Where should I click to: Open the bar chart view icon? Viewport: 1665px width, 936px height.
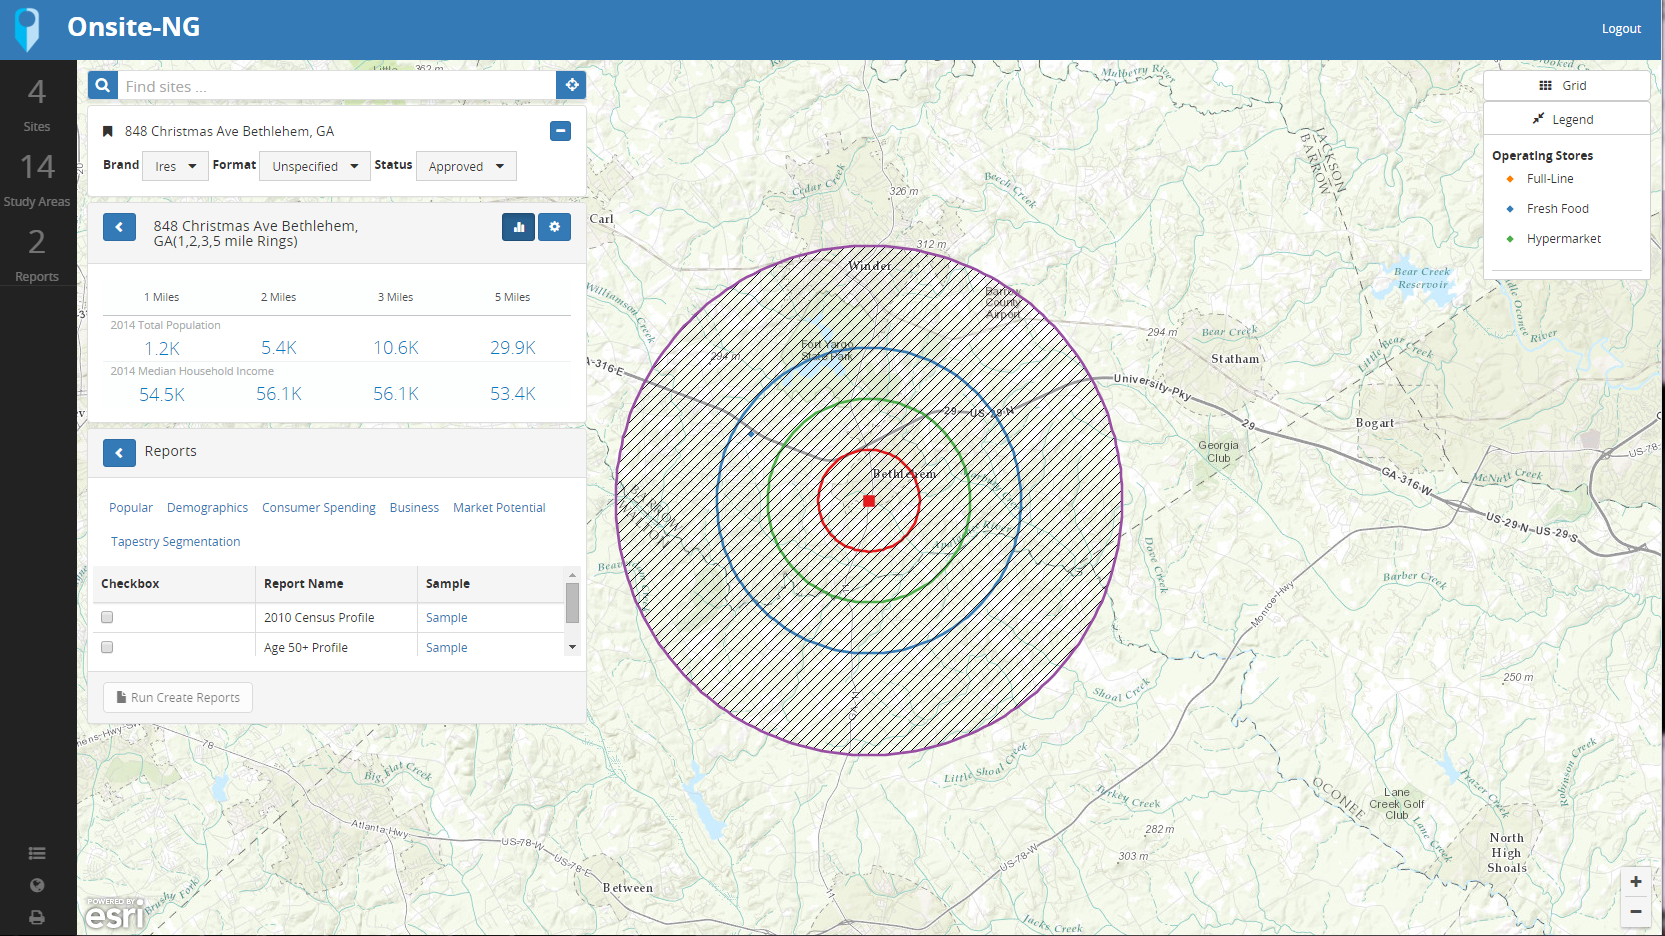pos(519,227)
